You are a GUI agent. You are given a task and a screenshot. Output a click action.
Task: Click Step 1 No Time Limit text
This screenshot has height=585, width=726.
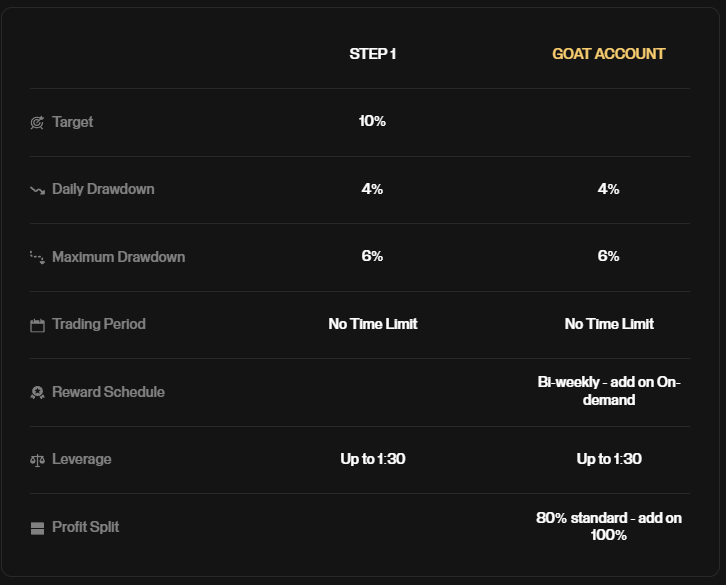click(x=373, y=324)
